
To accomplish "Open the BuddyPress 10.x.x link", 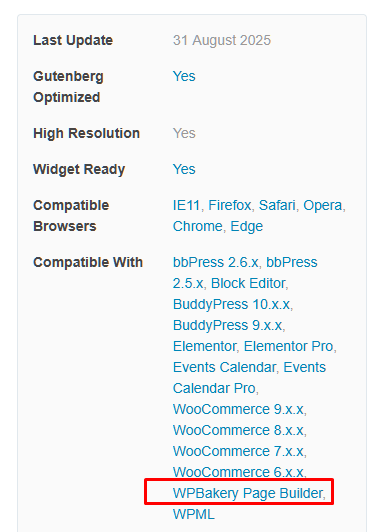I will pyautogui.click(x=231, y=304).
